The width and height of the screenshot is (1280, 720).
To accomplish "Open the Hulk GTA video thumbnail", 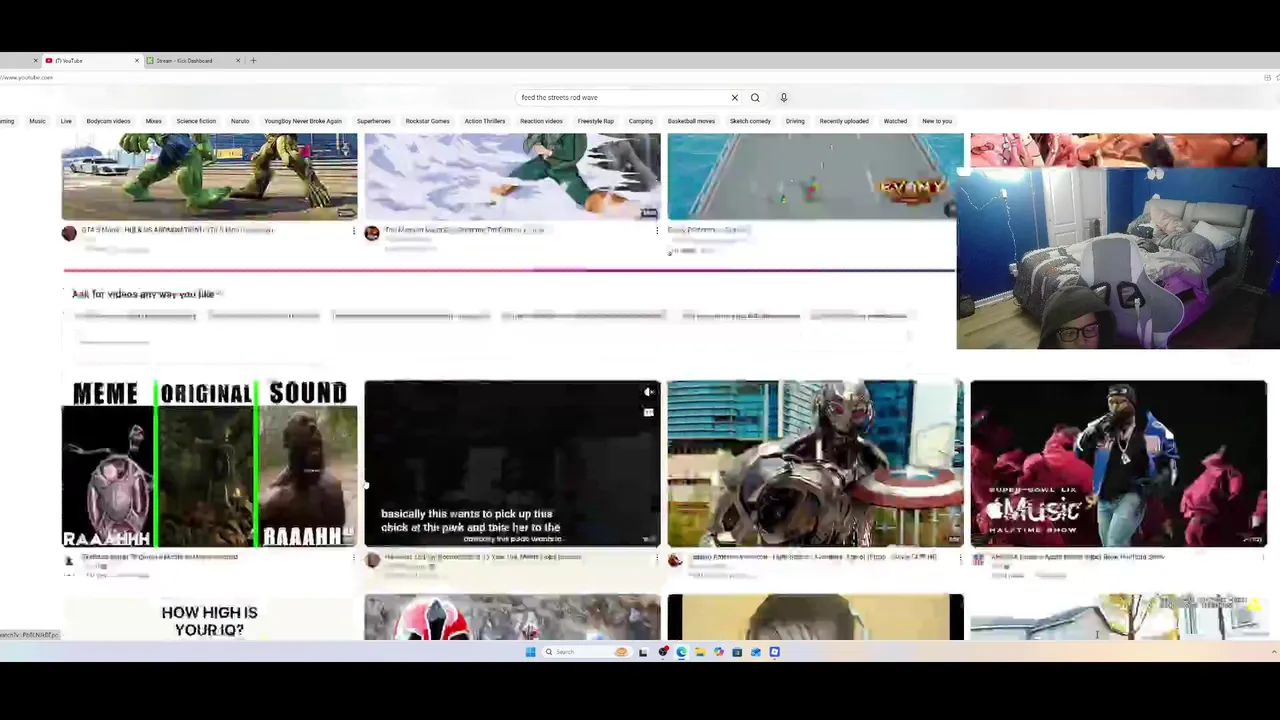I will (209, 177).
